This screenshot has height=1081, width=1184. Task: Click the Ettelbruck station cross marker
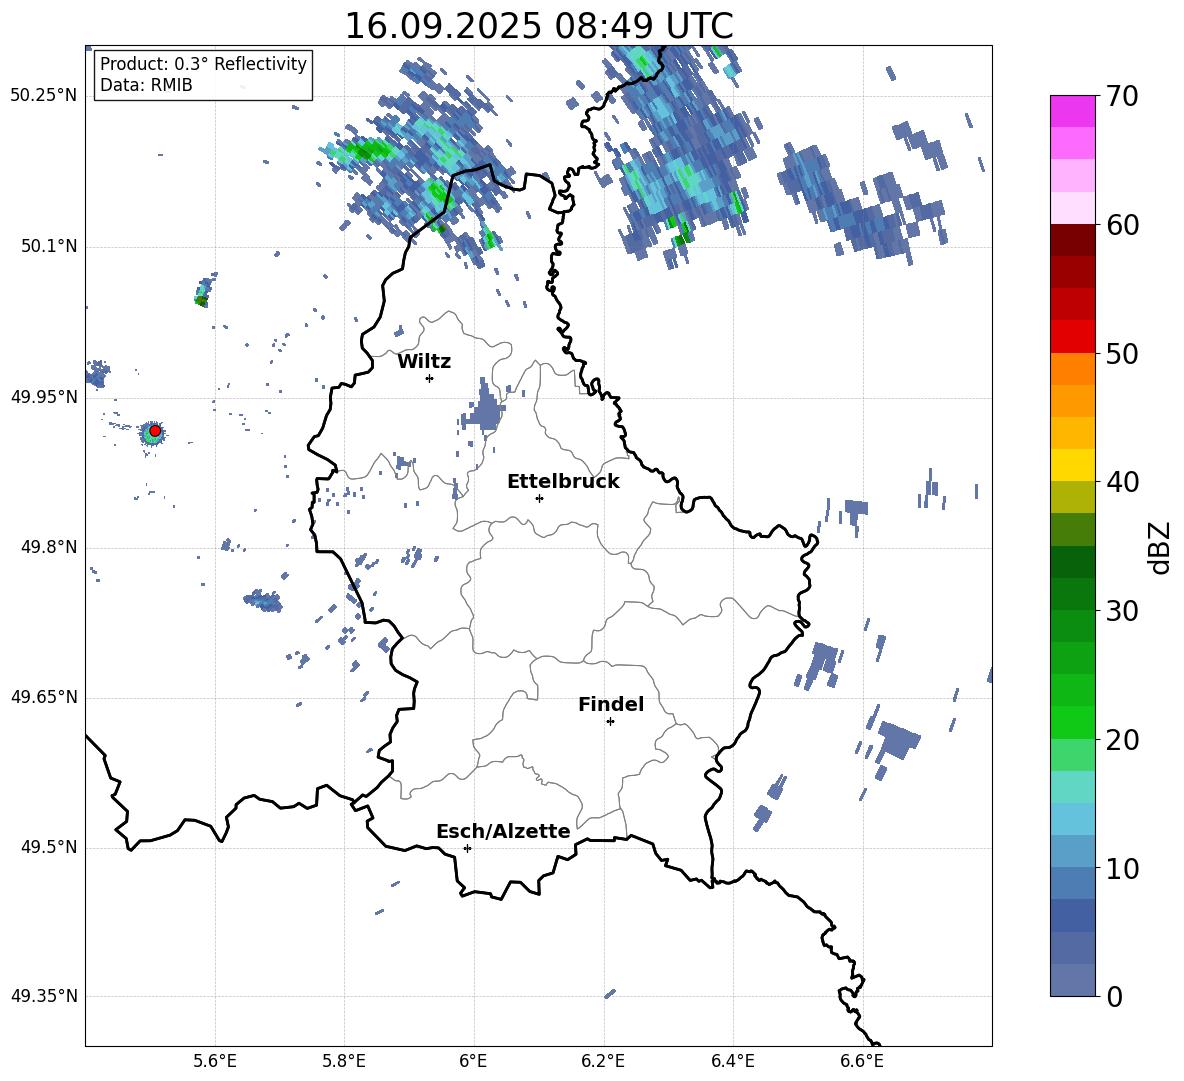coord(539,498)
